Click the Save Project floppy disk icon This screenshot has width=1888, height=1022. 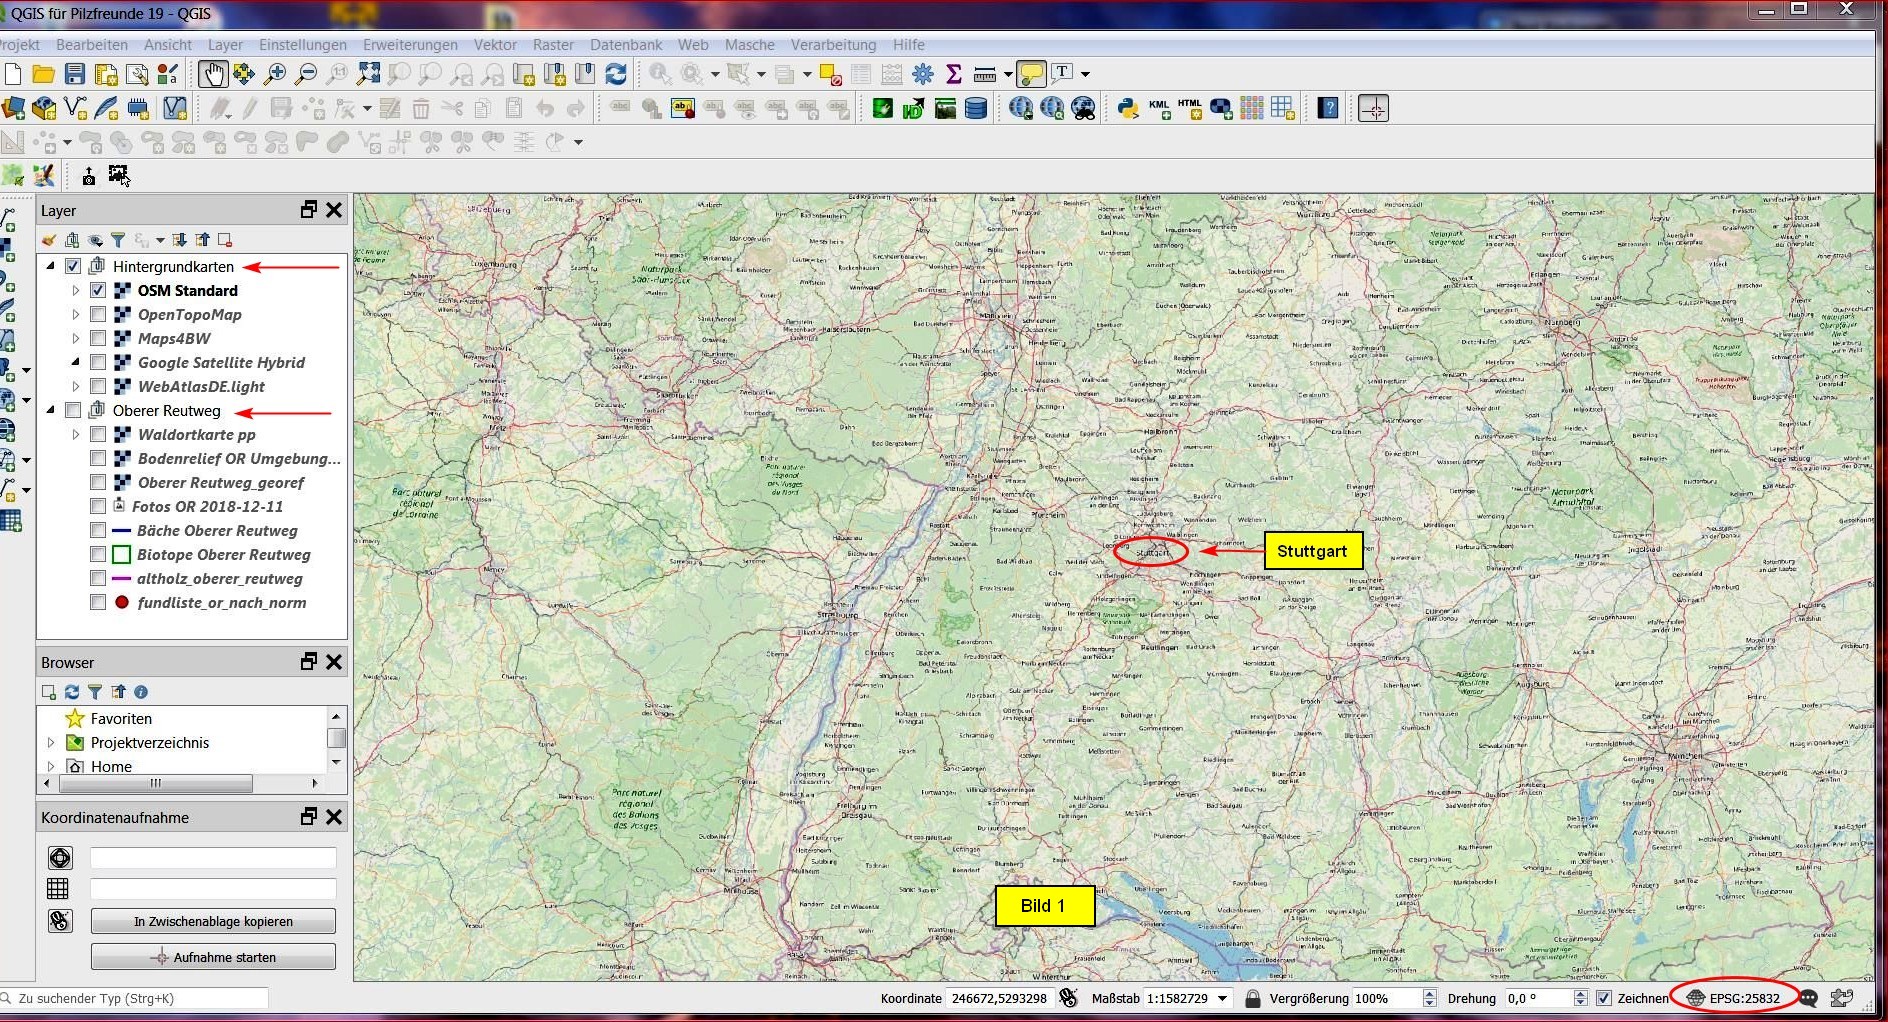pos(75,73)
